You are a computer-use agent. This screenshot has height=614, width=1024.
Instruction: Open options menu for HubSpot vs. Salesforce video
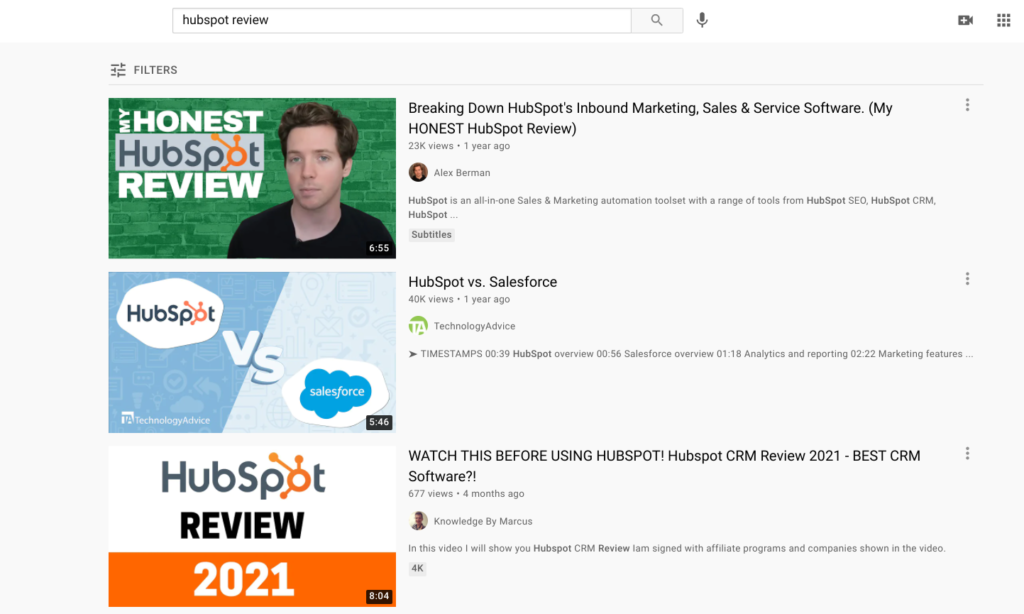pos(967,279)
